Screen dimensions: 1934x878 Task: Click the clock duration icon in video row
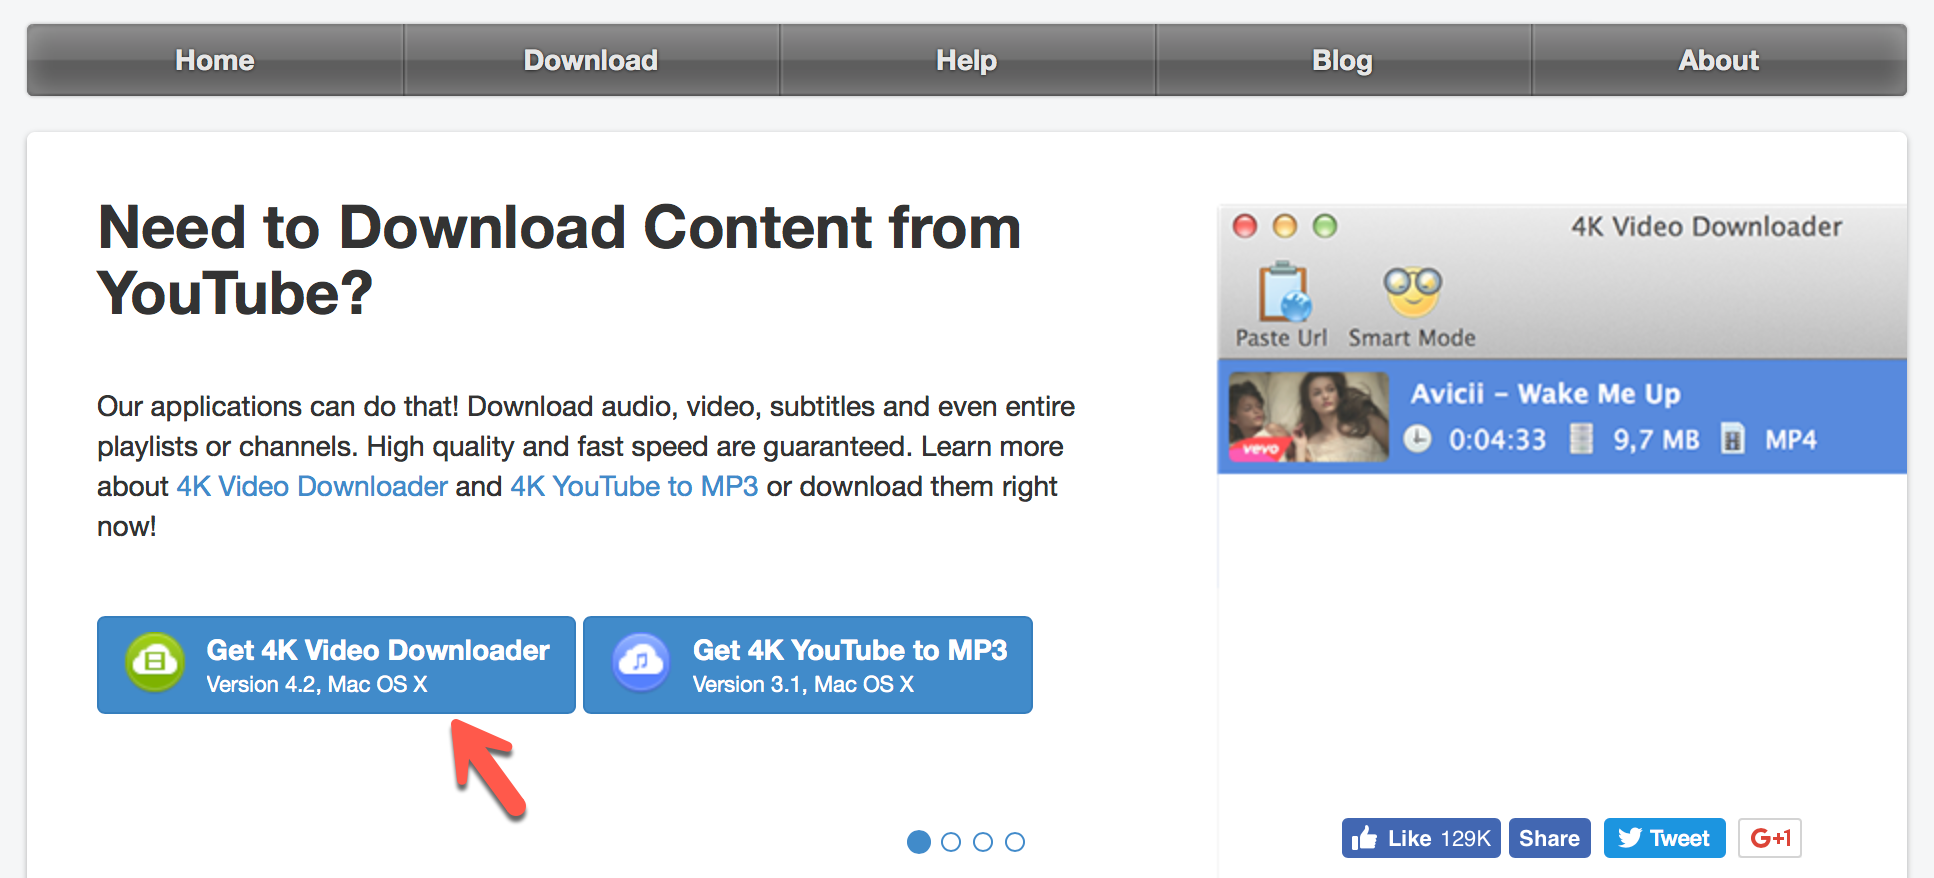click(1417, 439)
